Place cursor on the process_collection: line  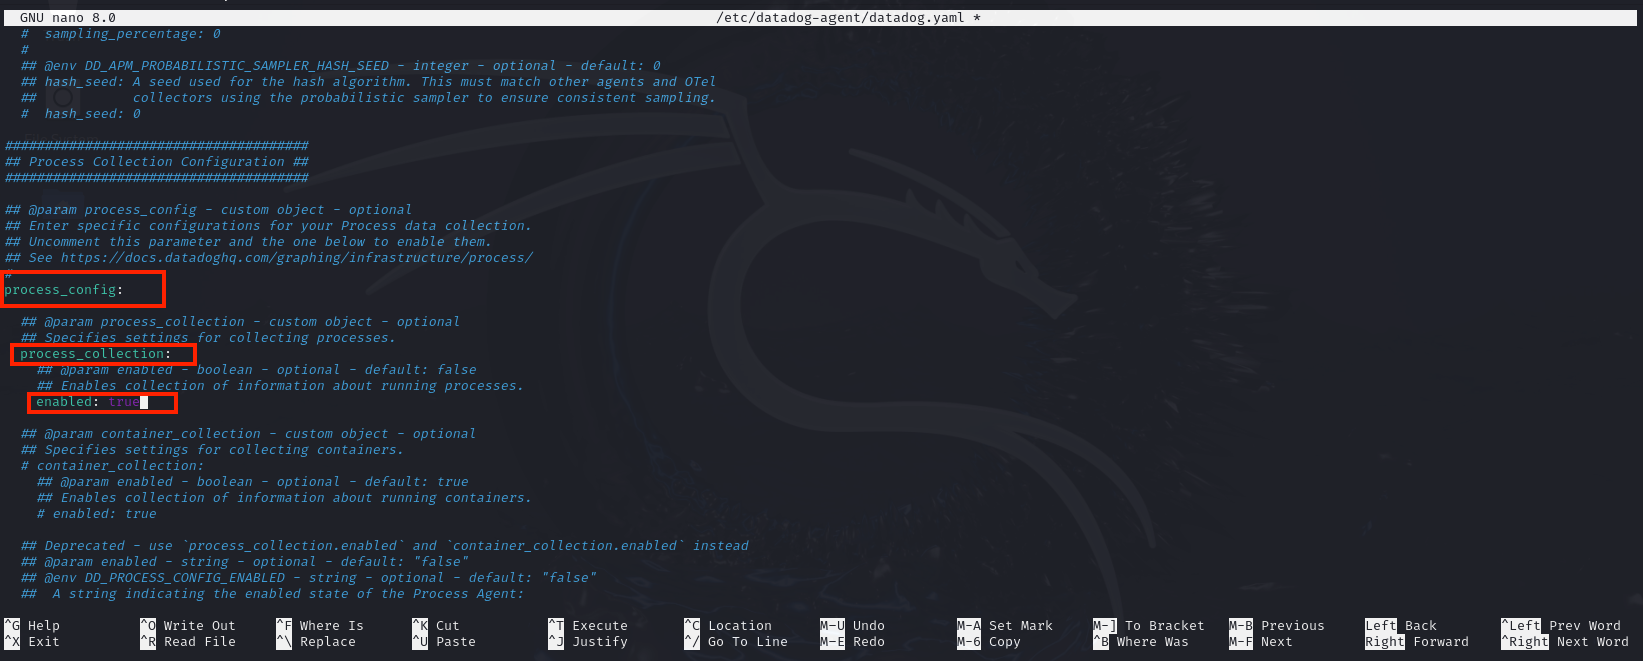[96, 354]
